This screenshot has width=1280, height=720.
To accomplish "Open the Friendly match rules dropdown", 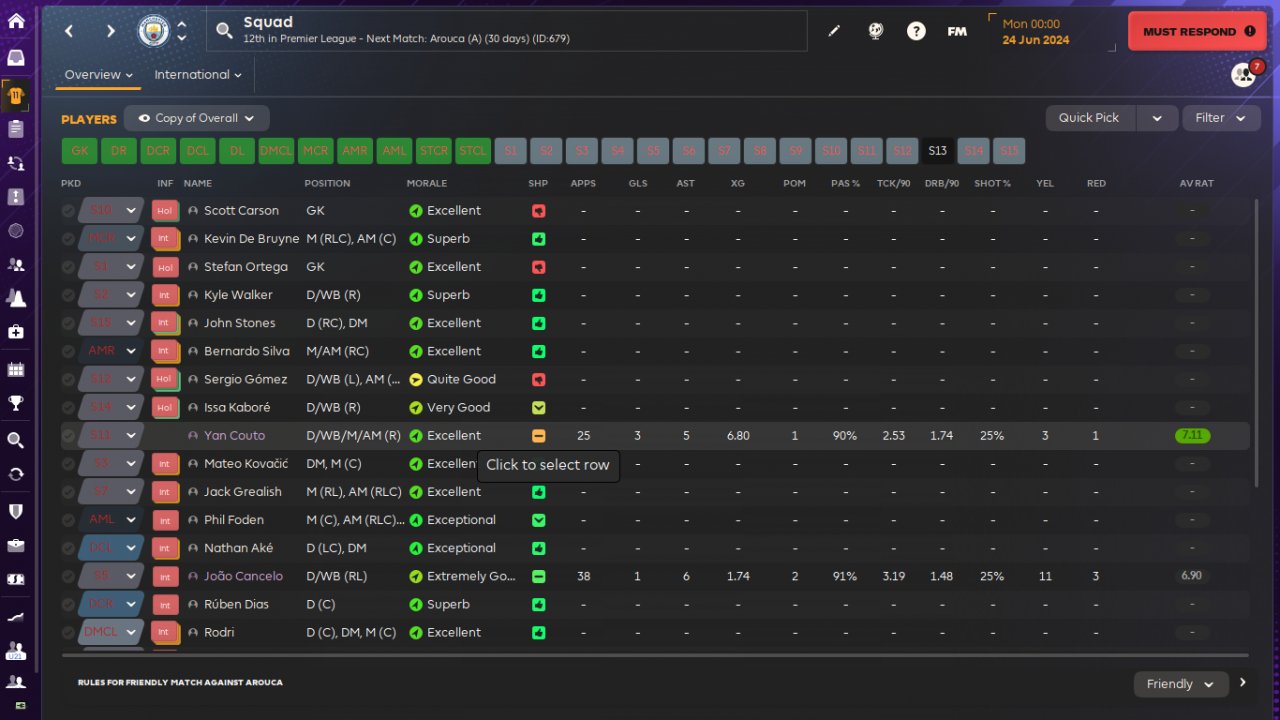I will [1180, 684].
